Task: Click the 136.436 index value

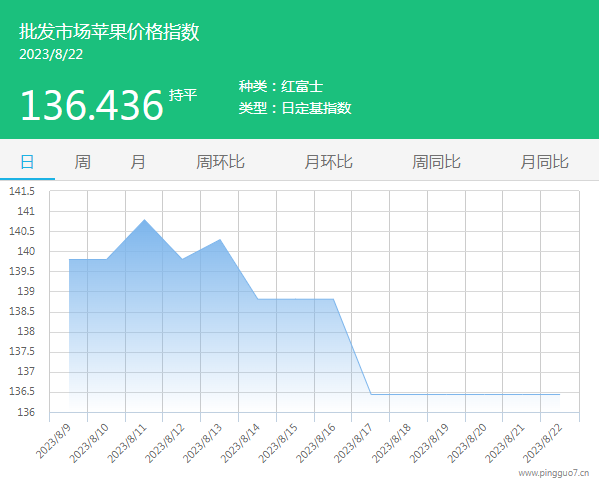Action: pyautogui.click(x=92, y=105)
